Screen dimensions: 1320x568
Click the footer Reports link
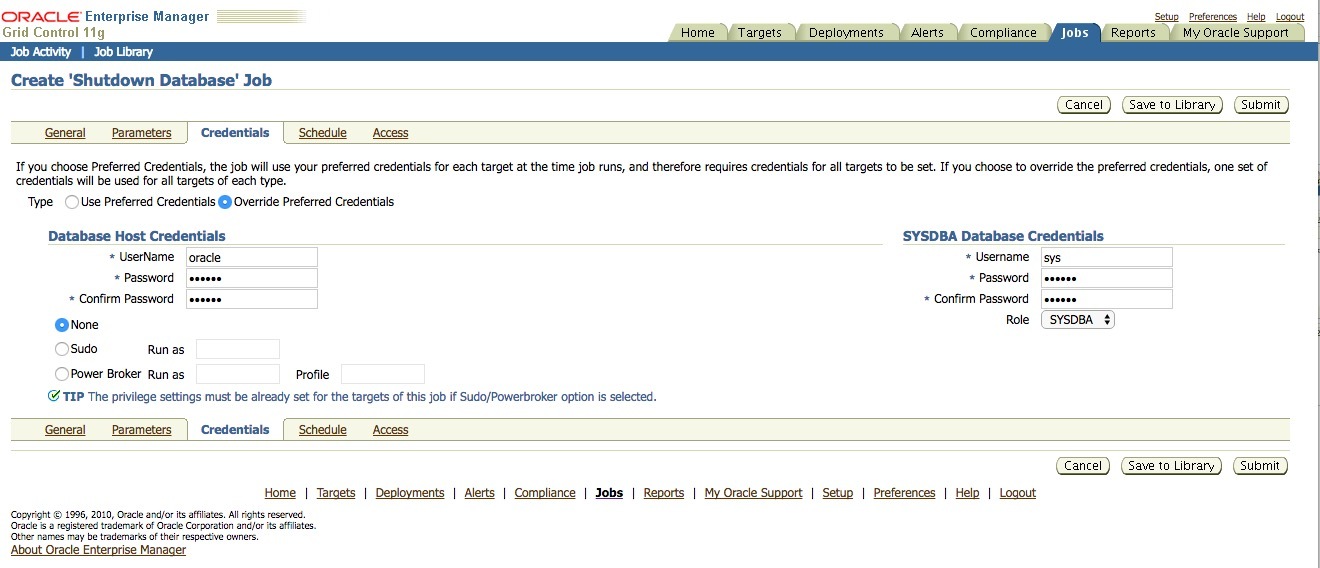click(x=664, y=493)
